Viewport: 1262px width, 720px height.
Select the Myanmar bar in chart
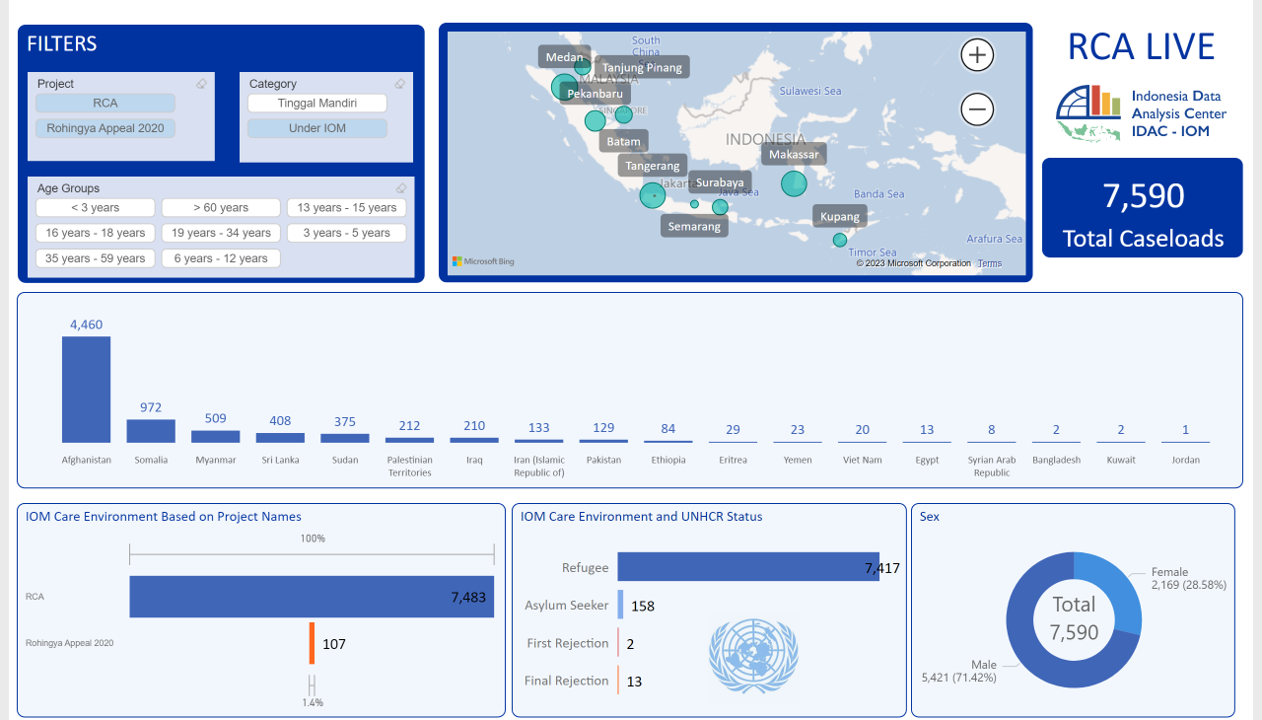click(x=215, y=437)
